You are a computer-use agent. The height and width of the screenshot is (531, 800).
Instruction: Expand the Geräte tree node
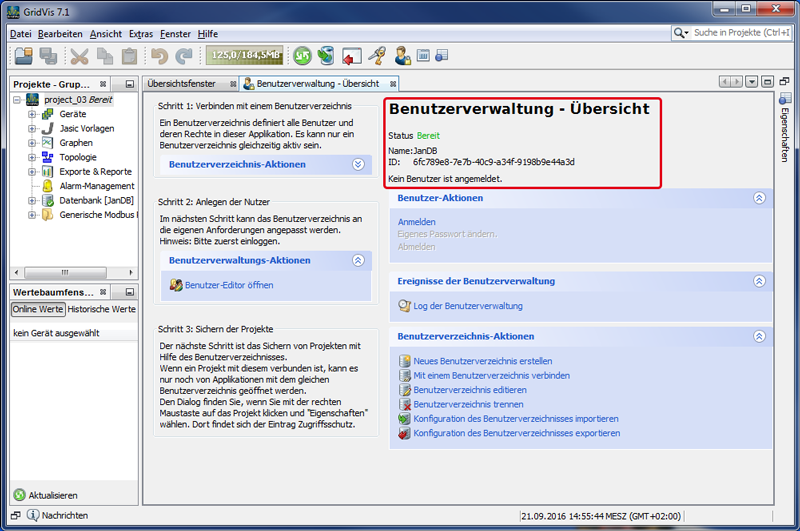click(x=32, y=114)
